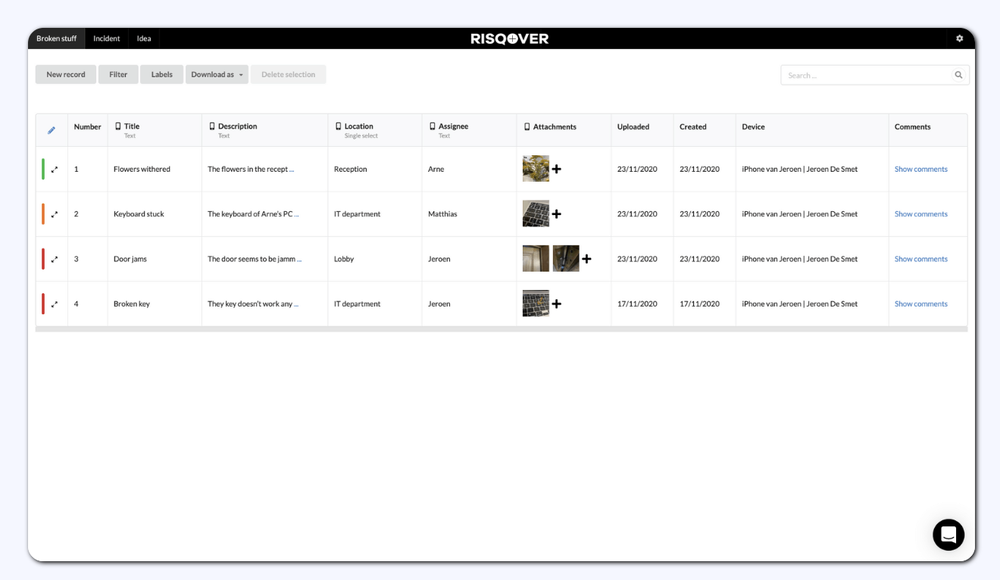This screenshot has height=580, width=1000.
Task: Click the phone icon beside Assignee header
Action: click(430, 124)
